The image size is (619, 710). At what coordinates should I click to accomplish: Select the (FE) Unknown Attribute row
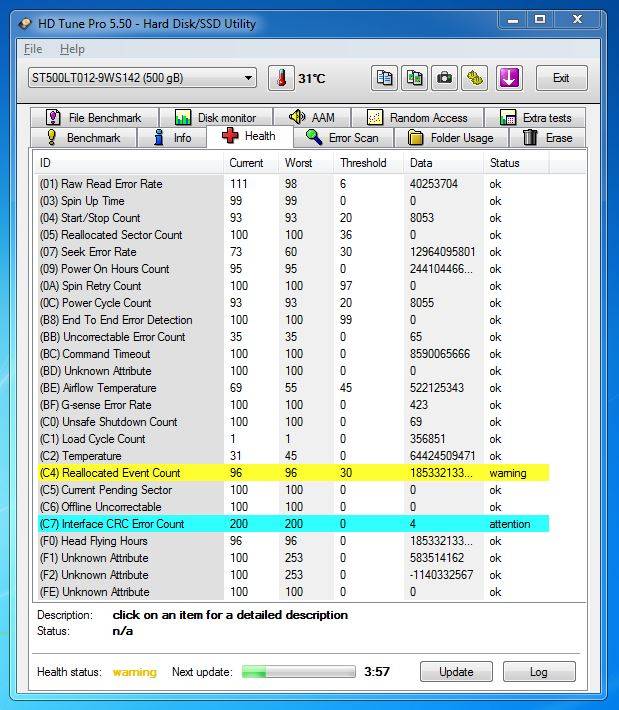(293, 592)
